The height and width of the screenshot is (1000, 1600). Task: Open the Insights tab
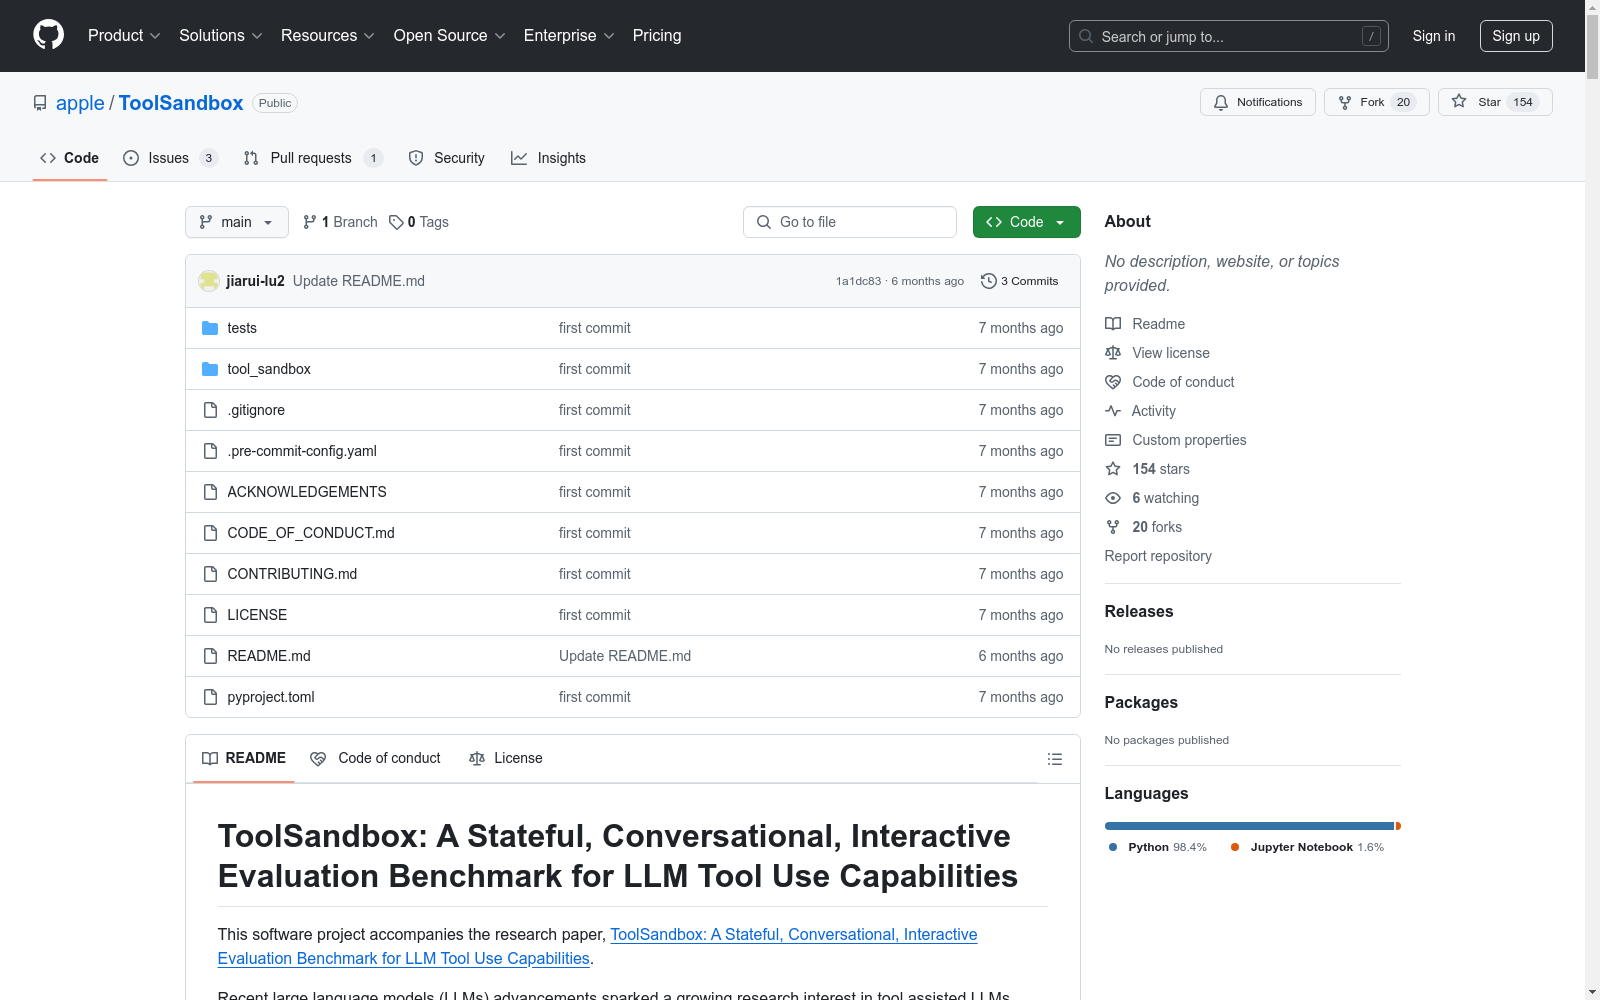549,158
